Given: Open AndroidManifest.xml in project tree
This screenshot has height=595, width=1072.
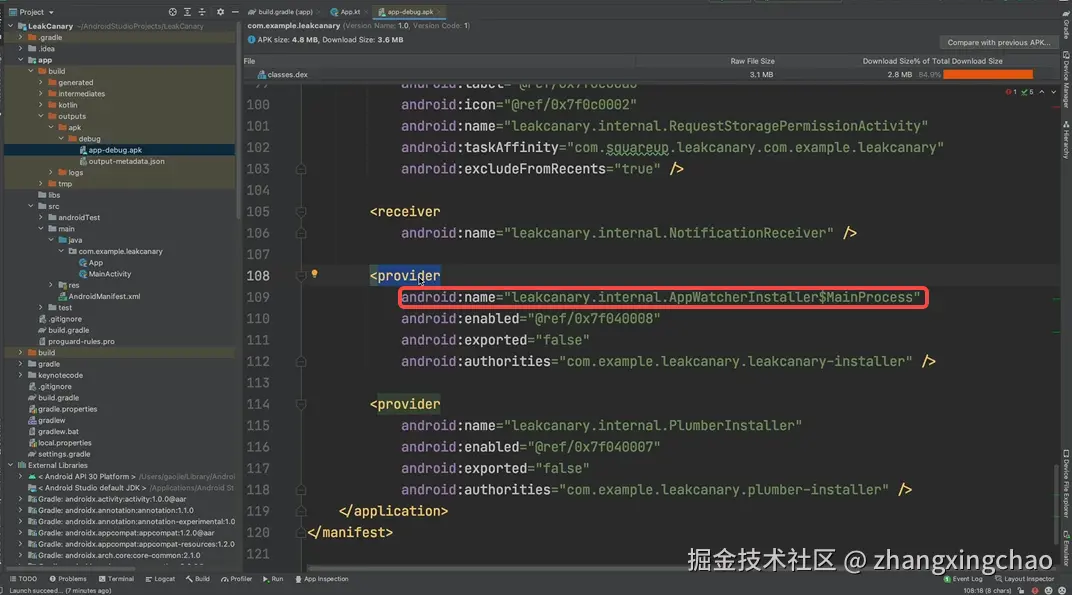Looking at the screenshot, I should [x=104, y=296].
